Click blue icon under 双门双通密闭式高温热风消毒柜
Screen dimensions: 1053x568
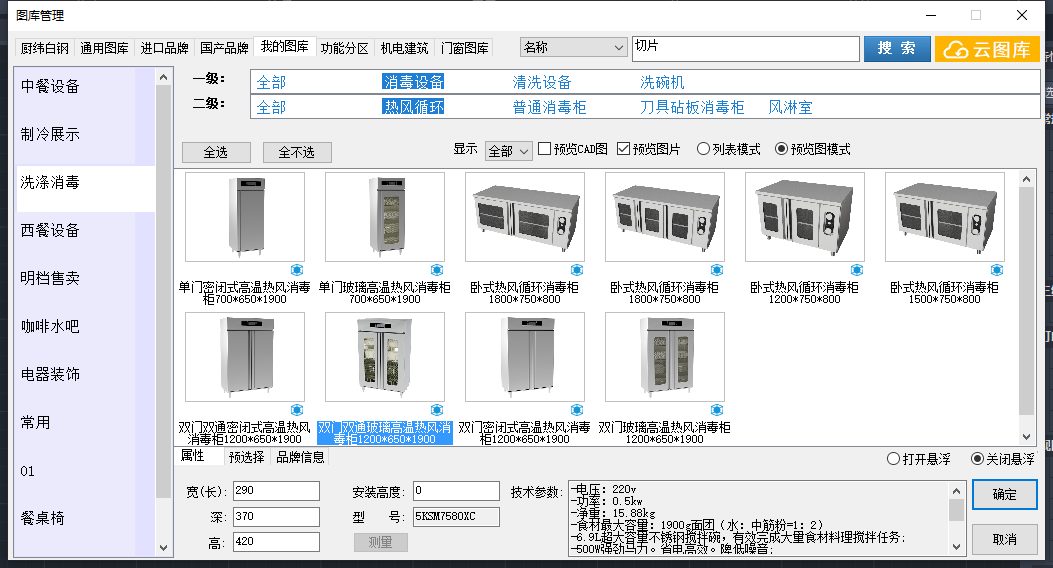pos(297,410)
